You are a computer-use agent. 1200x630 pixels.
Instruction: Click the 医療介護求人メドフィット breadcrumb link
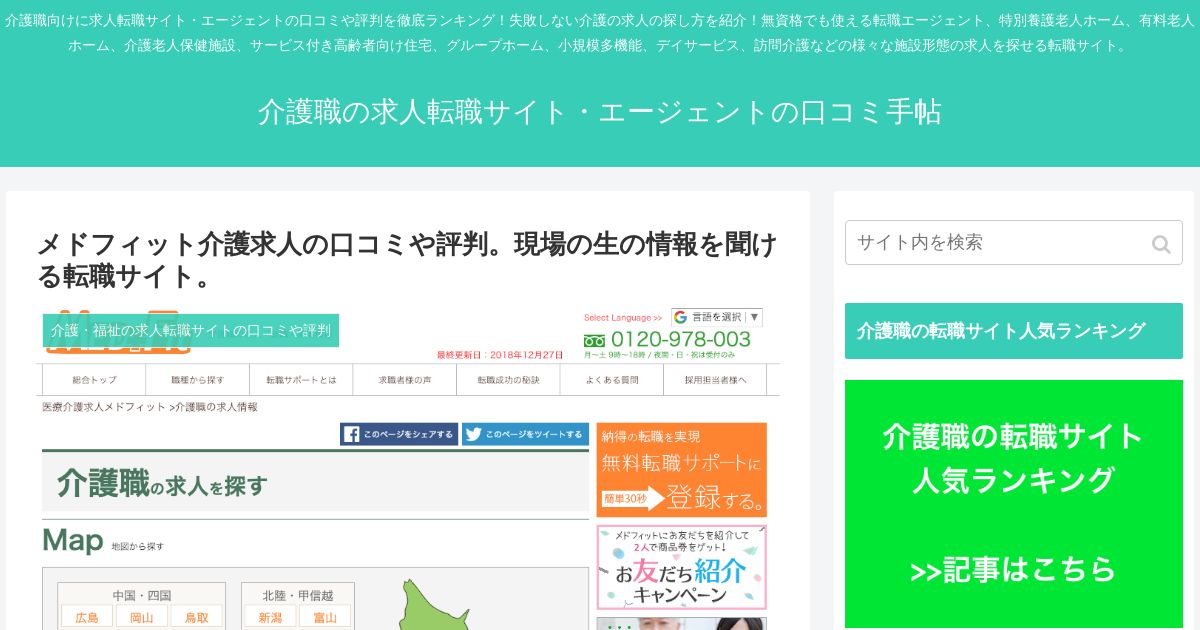[104, 407]
